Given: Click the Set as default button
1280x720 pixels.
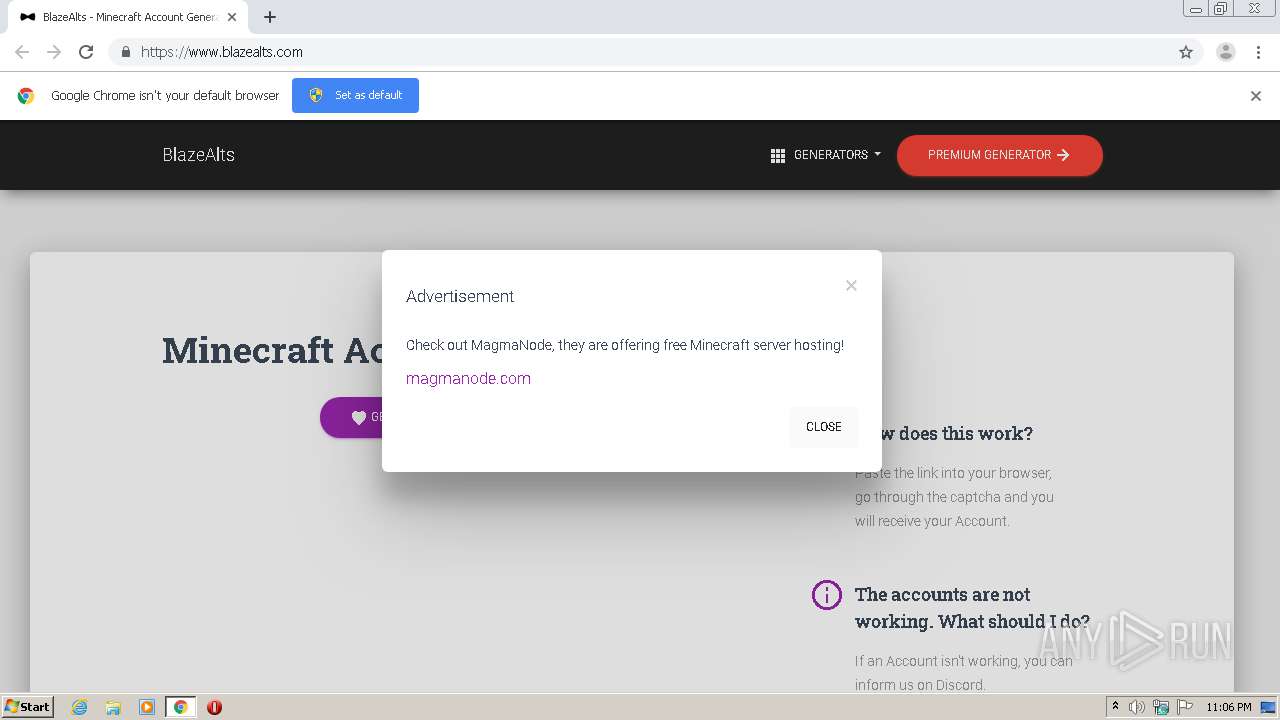Looking at the screenshot, I should pos(355,95).
